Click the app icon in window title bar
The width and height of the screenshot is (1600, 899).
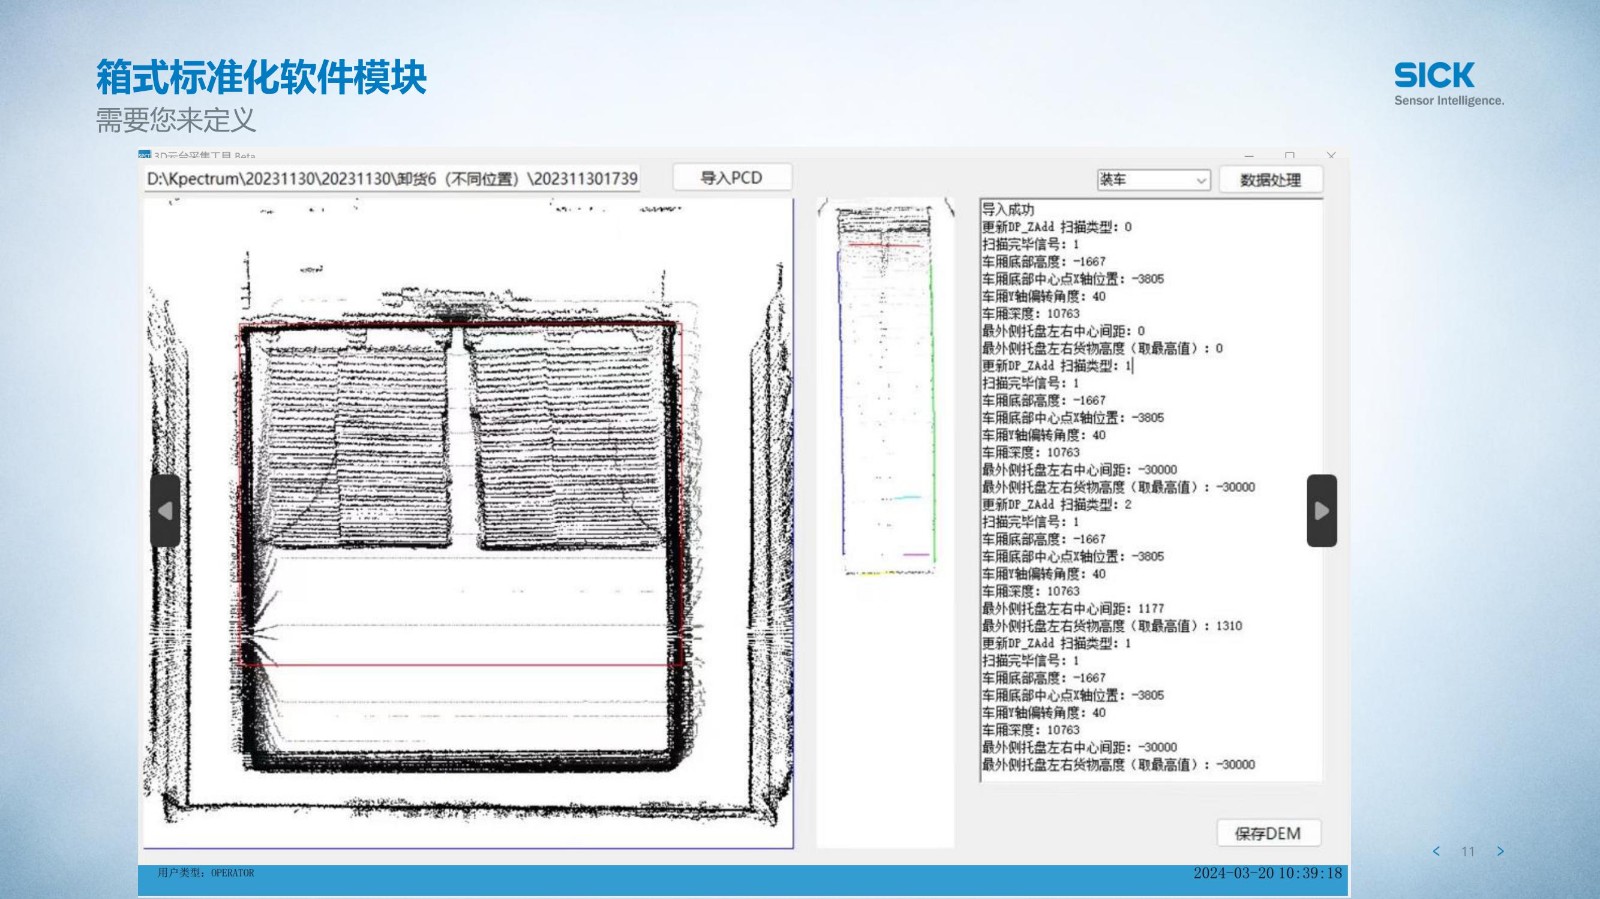click(144, 156)
